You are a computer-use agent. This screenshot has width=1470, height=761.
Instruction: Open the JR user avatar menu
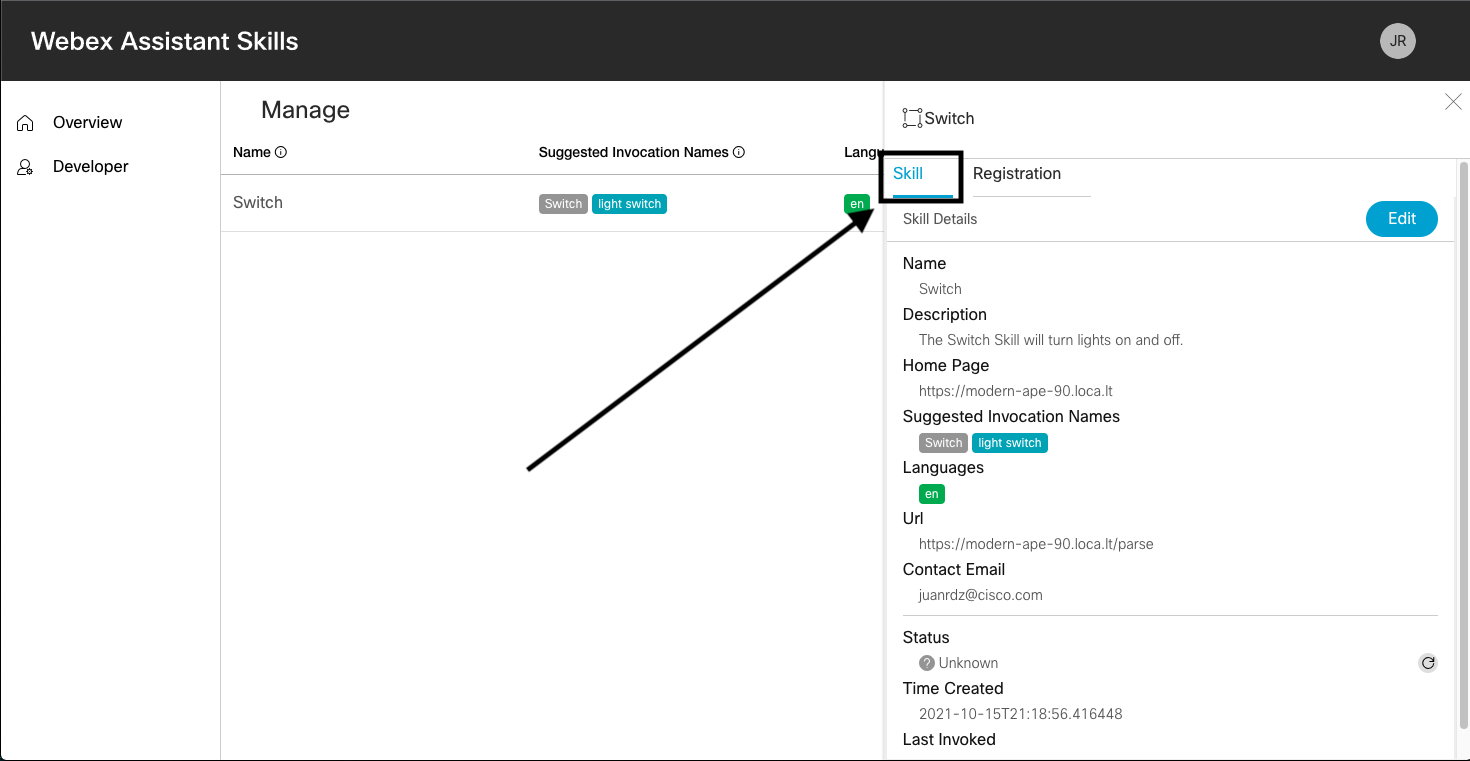pyautogui.click(x=1397, y=41)
